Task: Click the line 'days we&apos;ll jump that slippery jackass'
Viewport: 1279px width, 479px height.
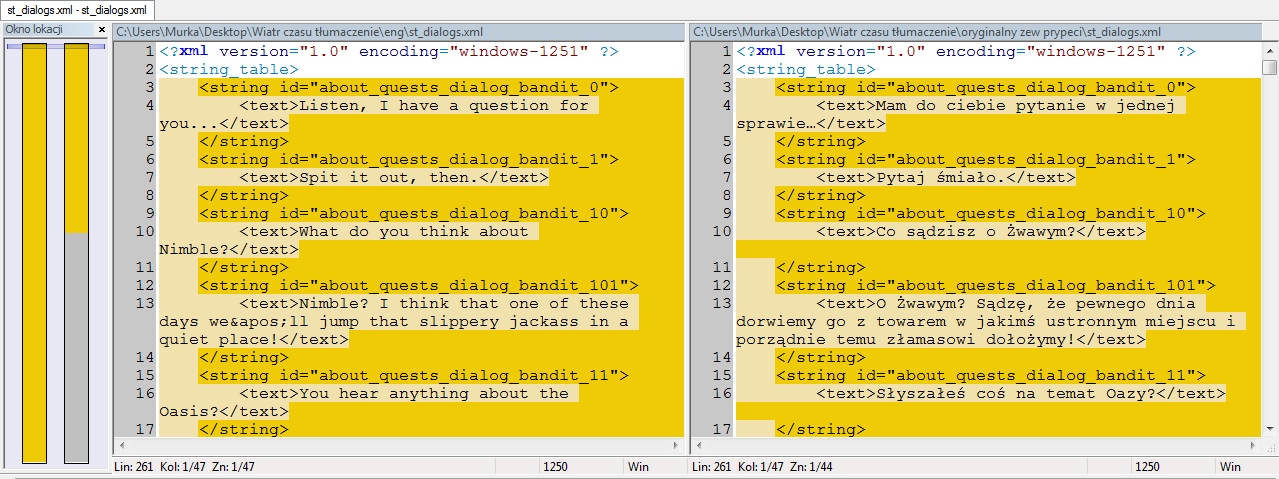Action: 398,321
